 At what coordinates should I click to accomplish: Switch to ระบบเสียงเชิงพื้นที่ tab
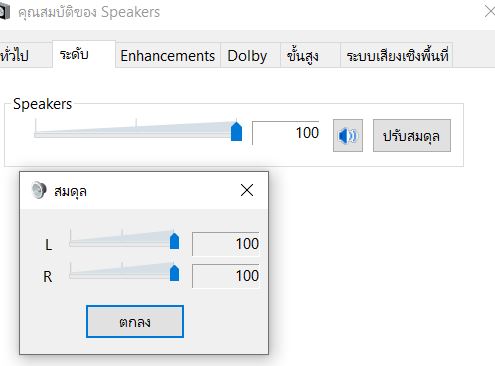point(396,55)
